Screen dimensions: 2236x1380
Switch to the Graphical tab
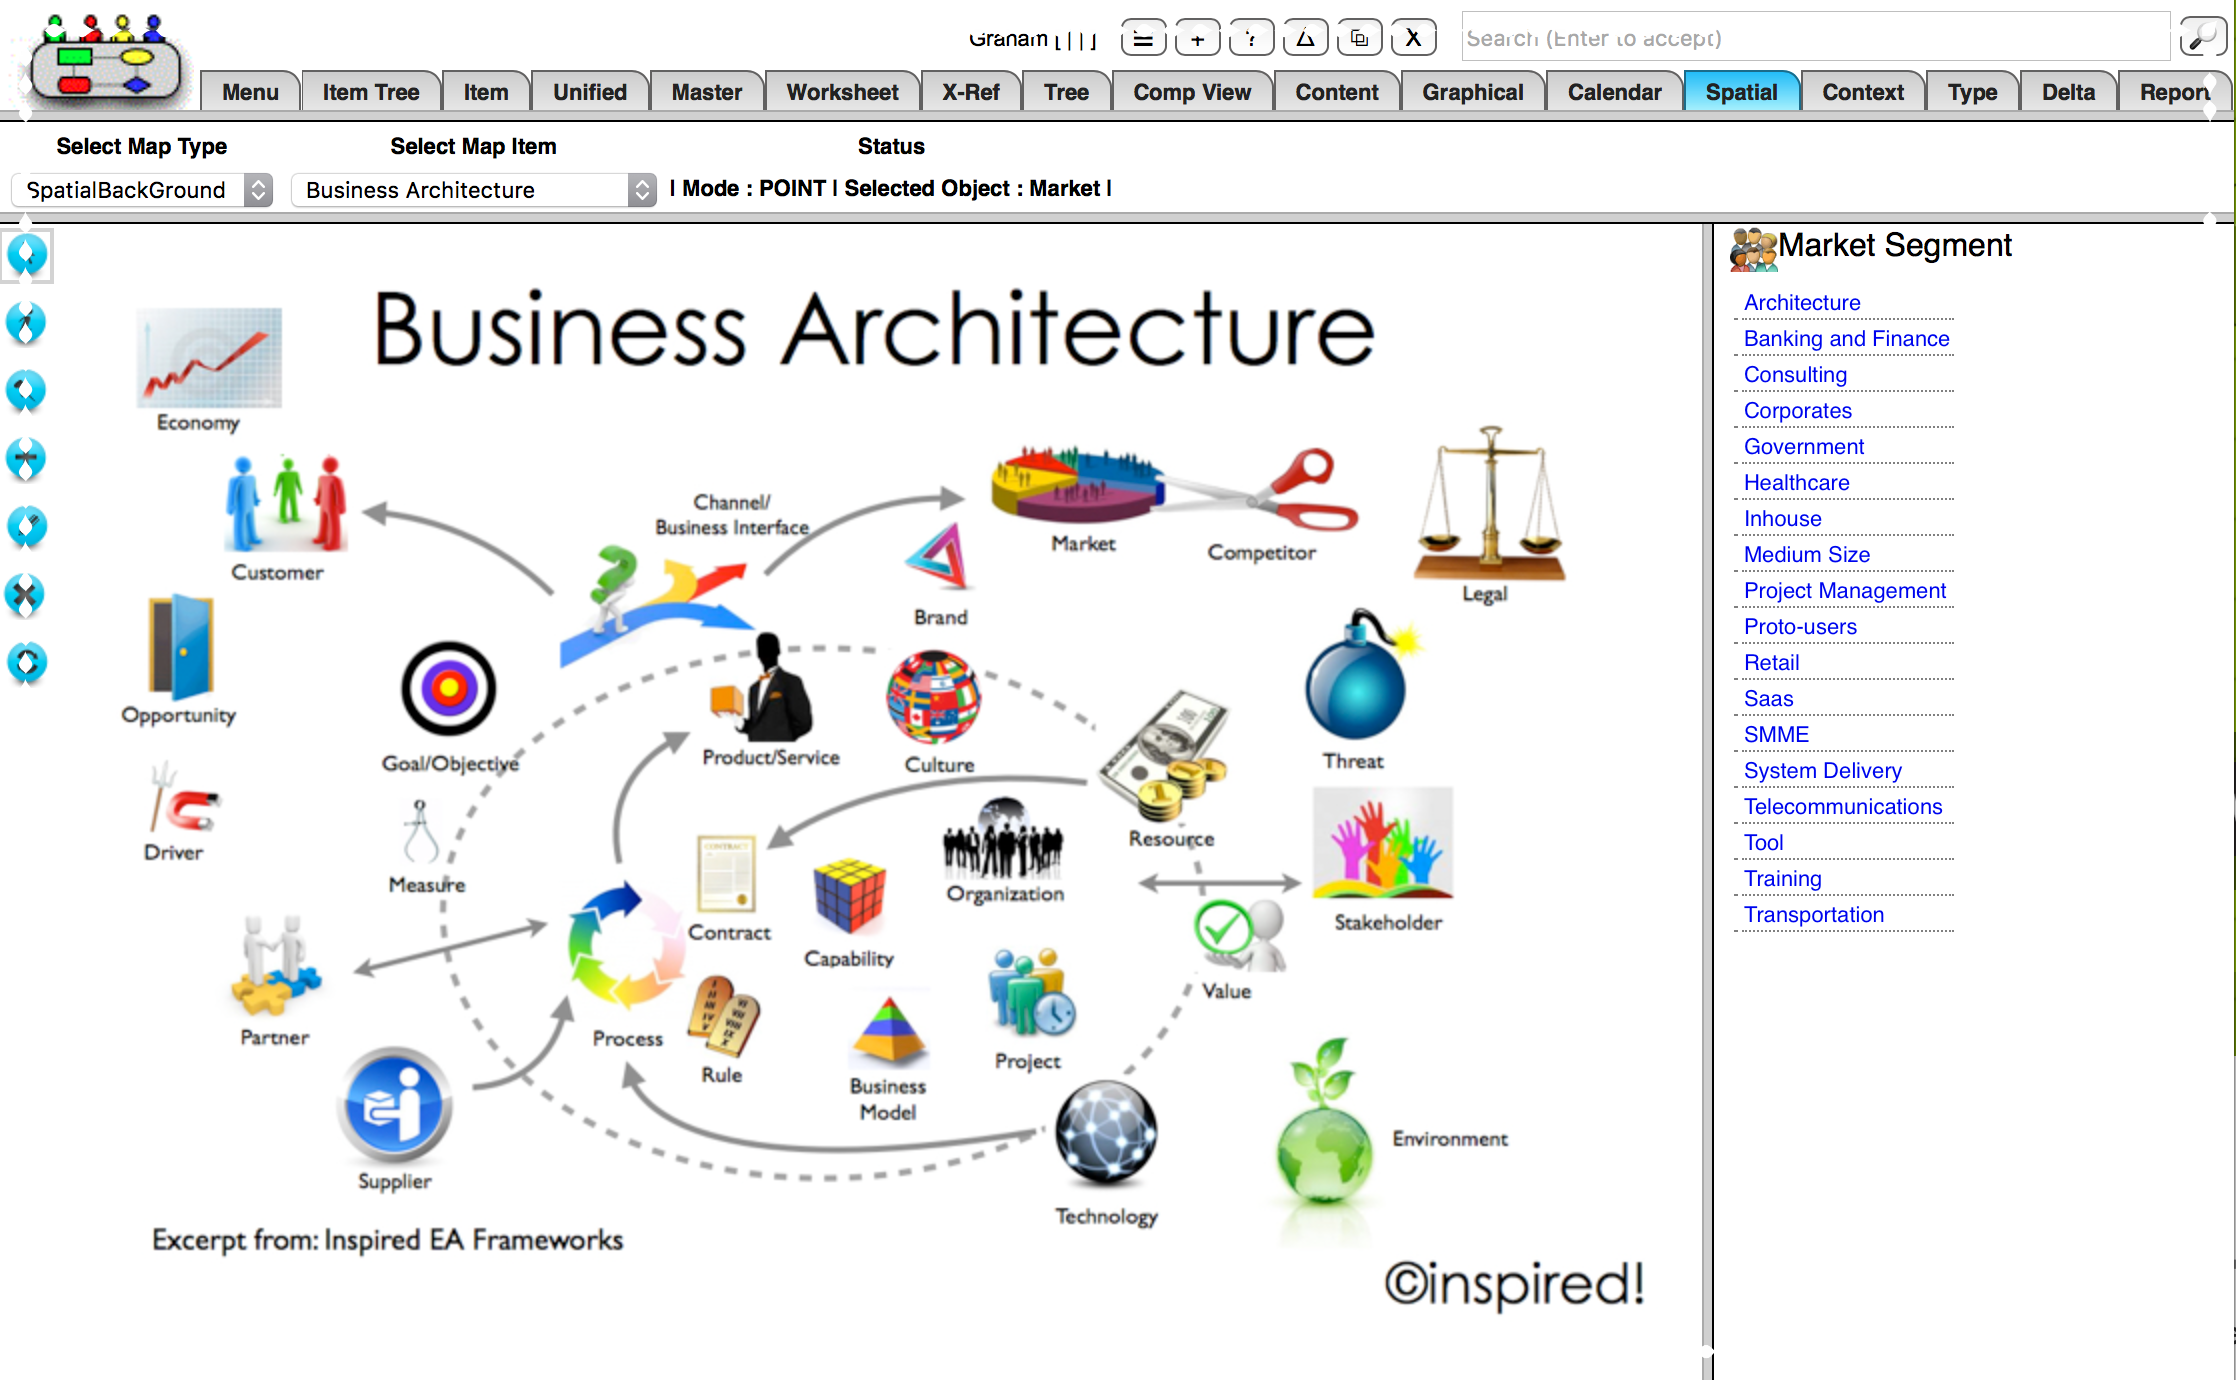(1472, 92)
